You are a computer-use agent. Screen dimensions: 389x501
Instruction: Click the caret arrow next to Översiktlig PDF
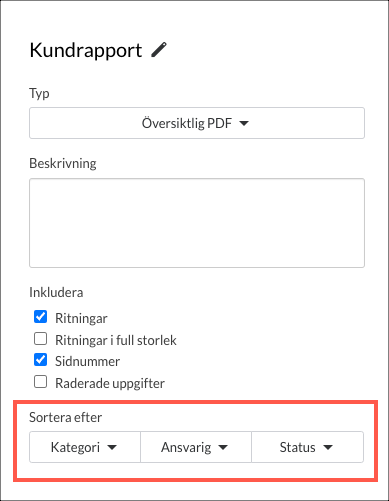(244, 124)
